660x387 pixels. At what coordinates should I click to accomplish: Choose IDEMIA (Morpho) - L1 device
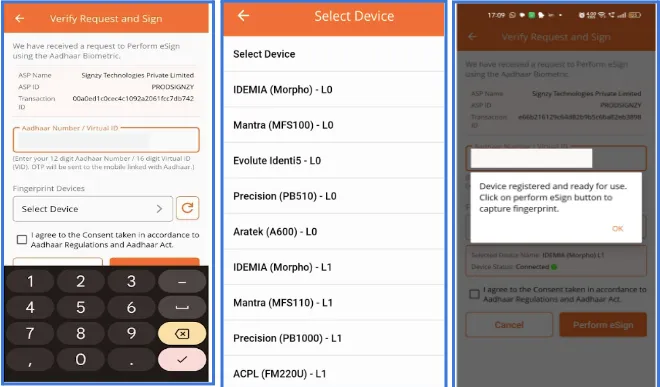[334, 267]
